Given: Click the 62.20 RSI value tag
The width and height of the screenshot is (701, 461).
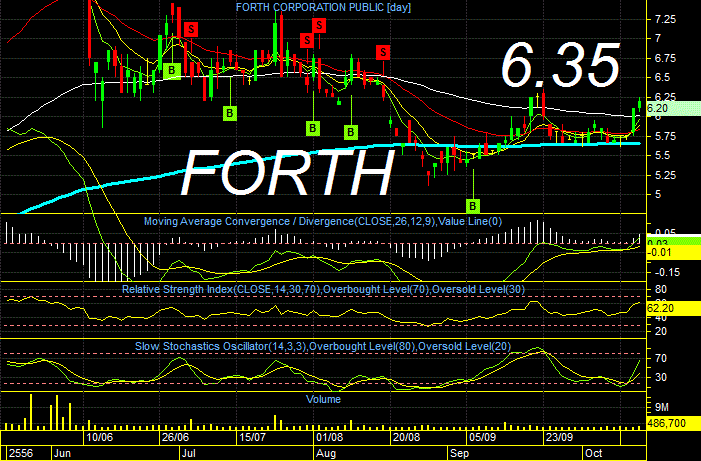Looking at the screenshot, I should 674,308.
